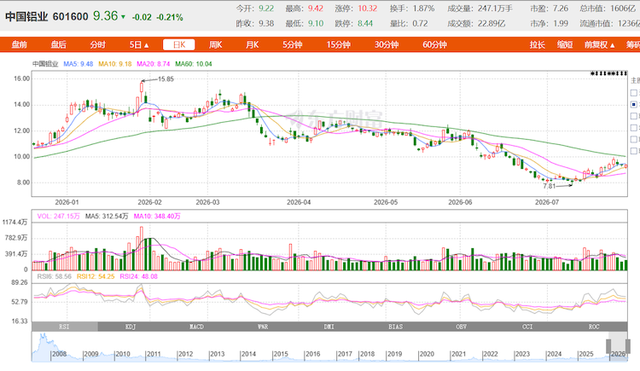Select the ROC indicator tab
Screen dimensions: 640x371
594,327
